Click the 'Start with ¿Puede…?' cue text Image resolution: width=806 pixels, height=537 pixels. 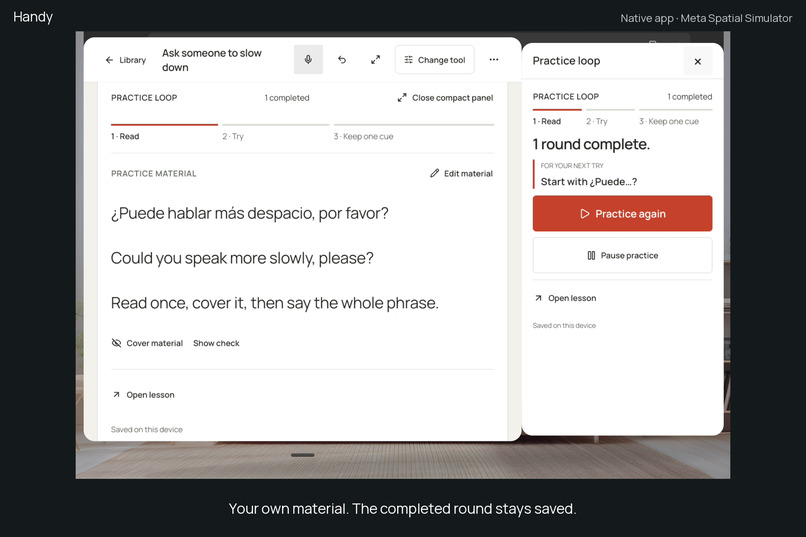coord(589,181)
